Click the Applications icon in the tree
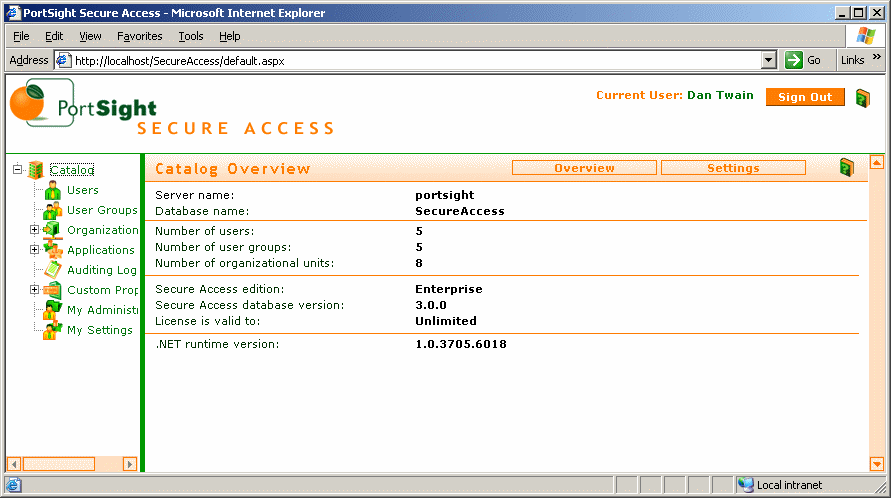This screenshot has height=498, width=891. tap(53, 250)
